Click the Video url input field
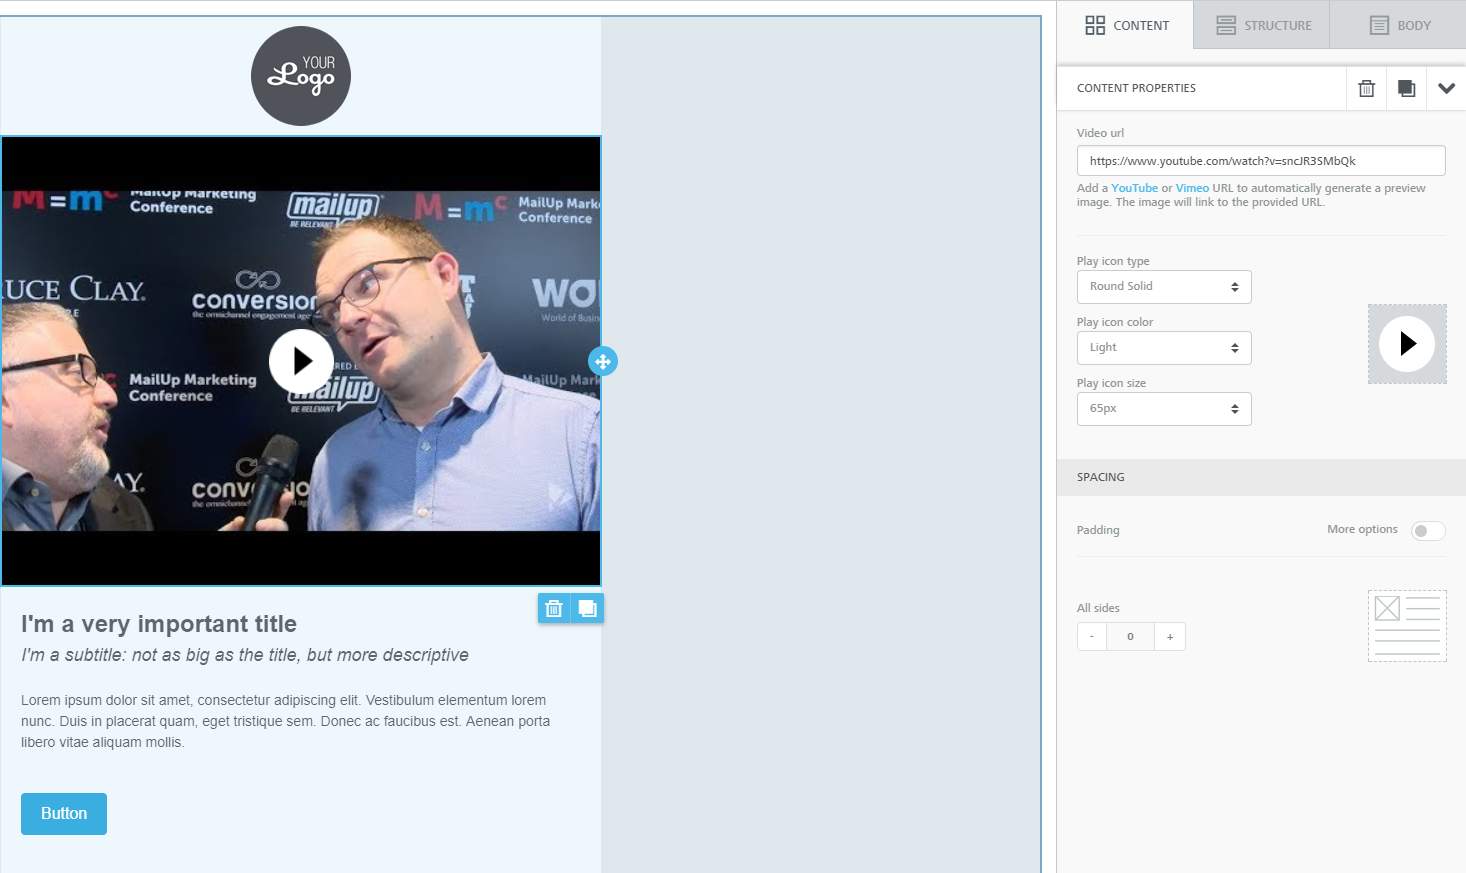 [x=1261, y=161]
